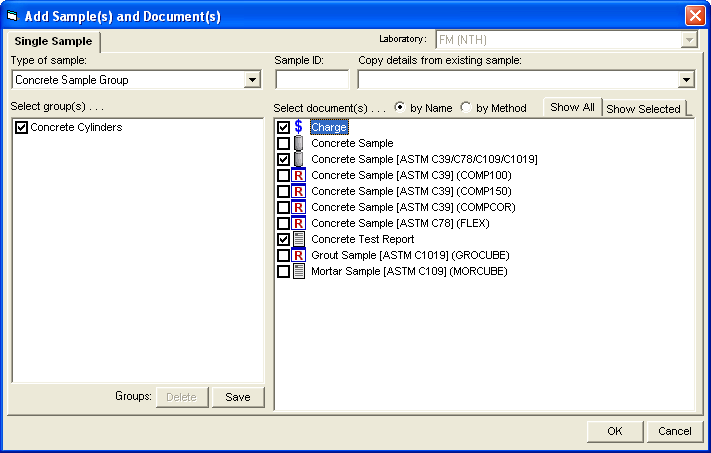Expand Copy details from existing sample dropdown
711x453 pixels.
pyautogui.click(x=686, y=80)
